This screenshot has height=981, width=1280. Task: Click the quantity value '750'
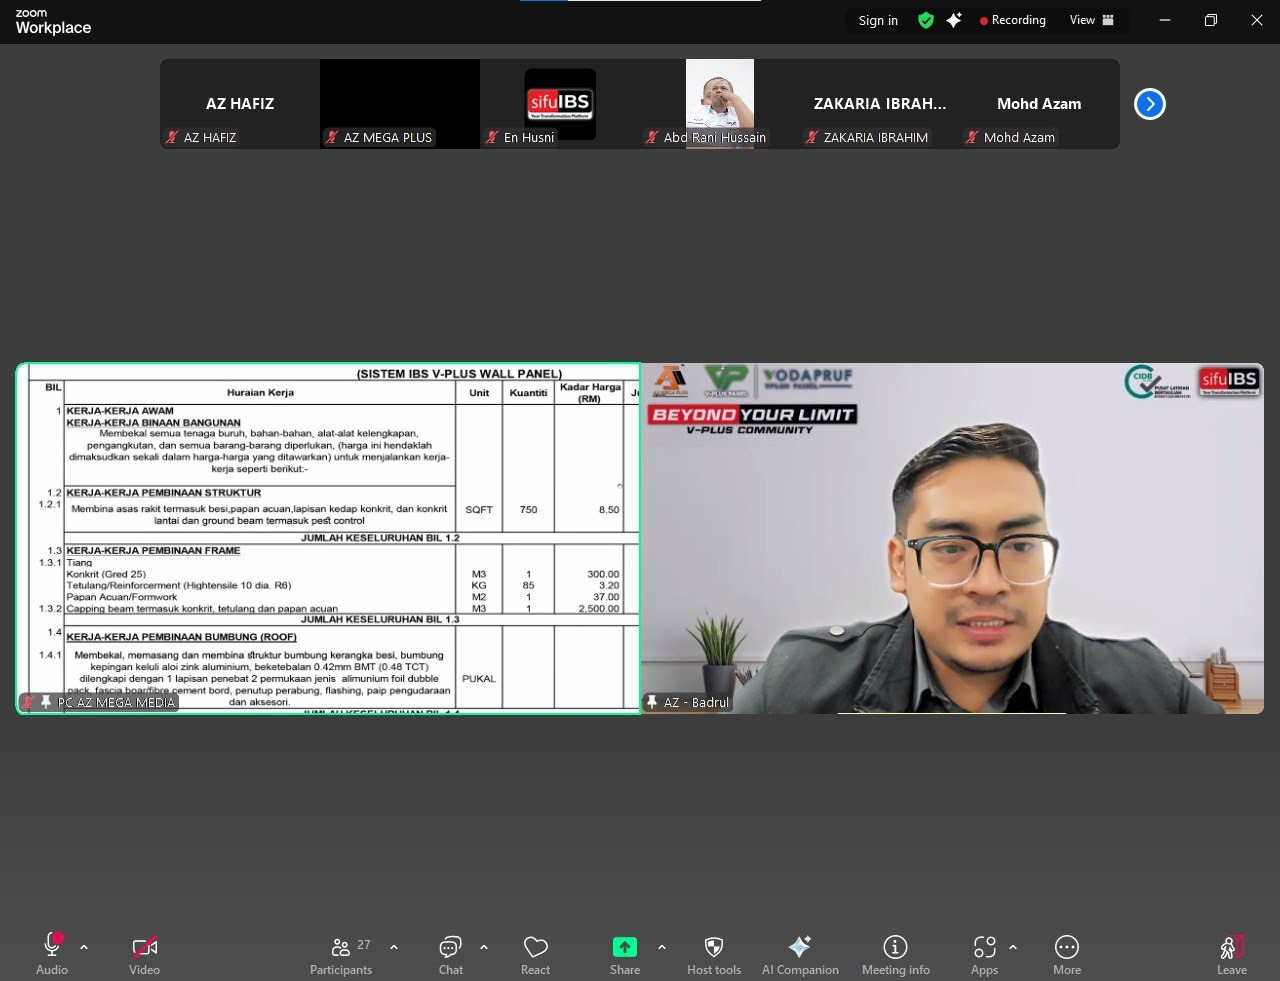528,510
